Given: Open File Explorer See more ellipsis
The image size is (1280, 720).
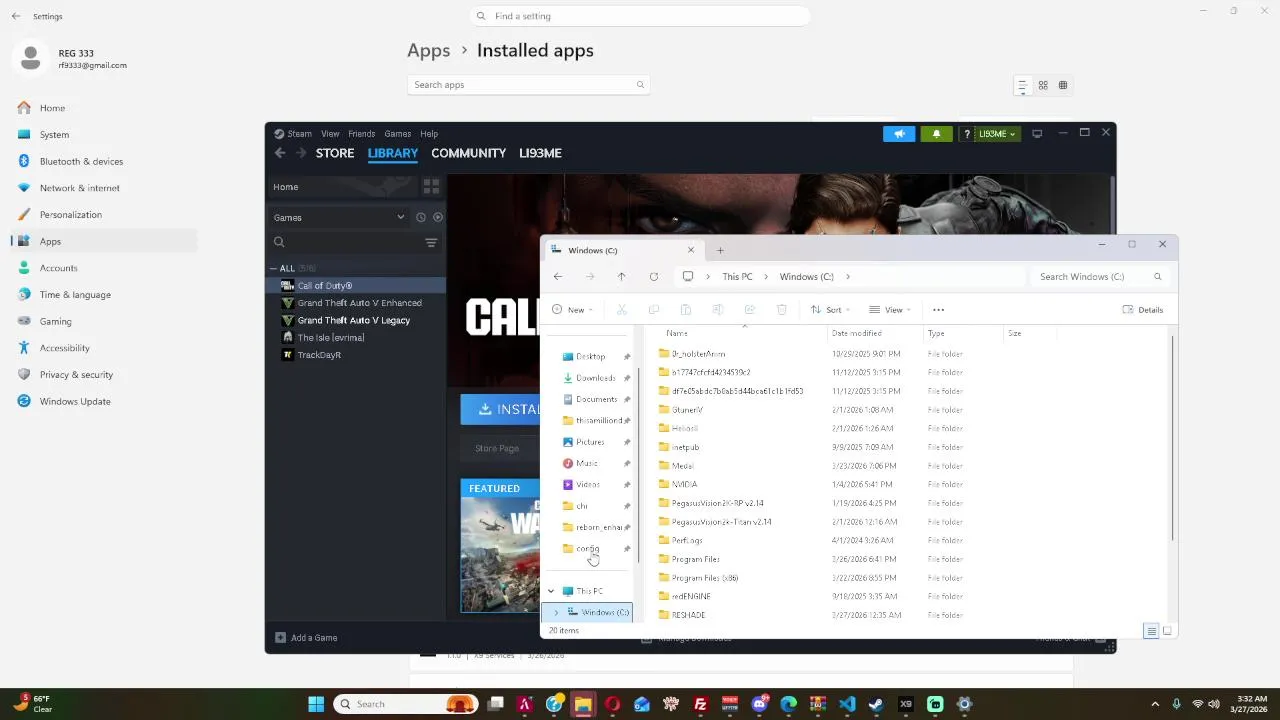Looking at the screenshot, I should point(938,310).
